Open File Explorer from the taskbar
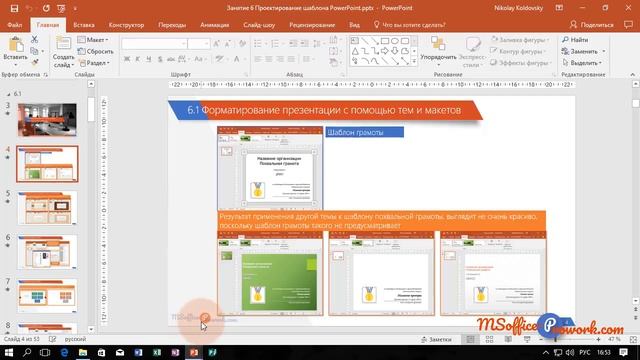Viewport: 640px width, 360px height. (83, 352)
